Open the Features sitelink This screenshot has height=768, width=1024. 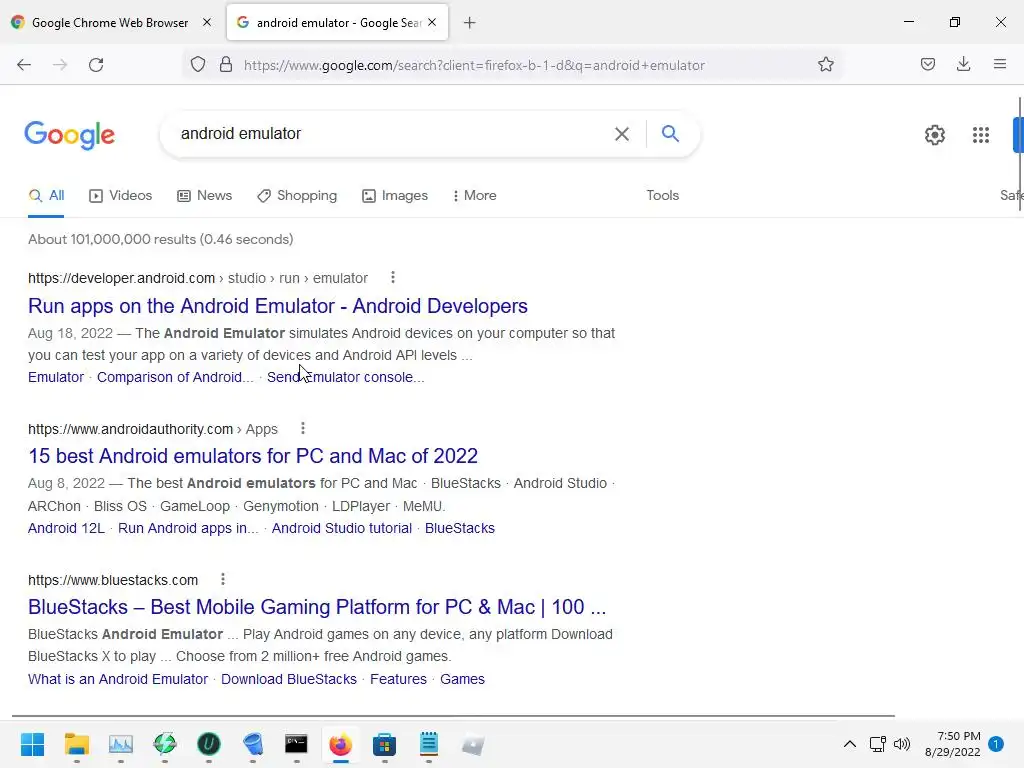[398, 679]
